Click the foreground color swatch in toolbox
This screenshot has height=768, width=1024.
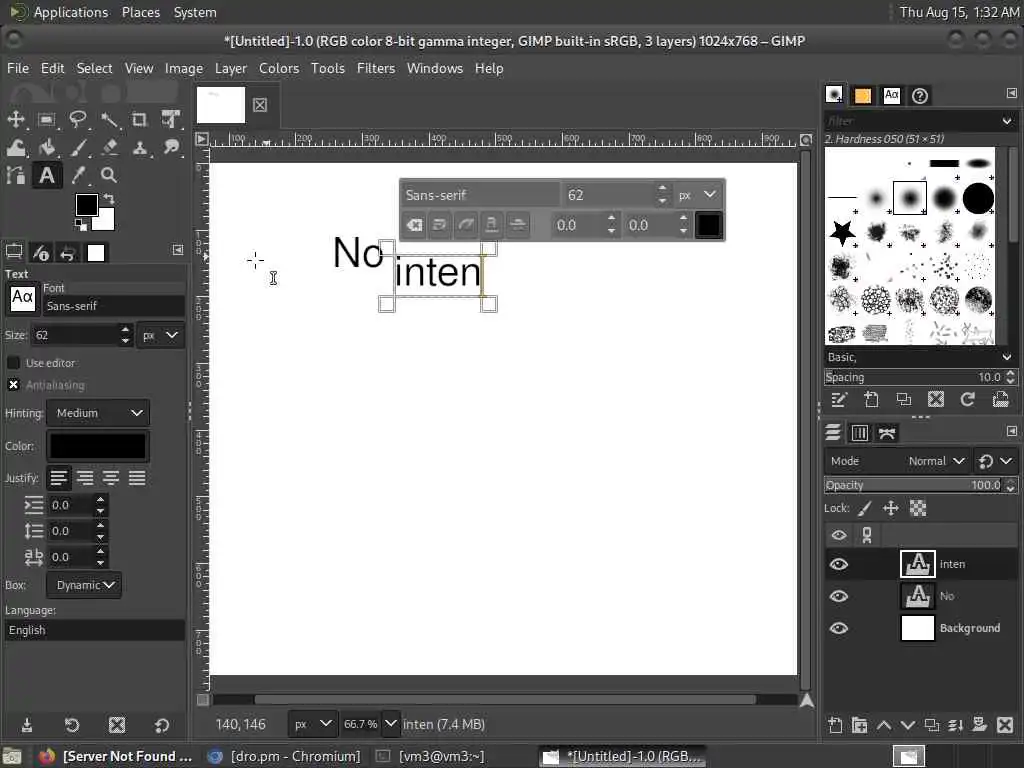[x=86, y=204]
